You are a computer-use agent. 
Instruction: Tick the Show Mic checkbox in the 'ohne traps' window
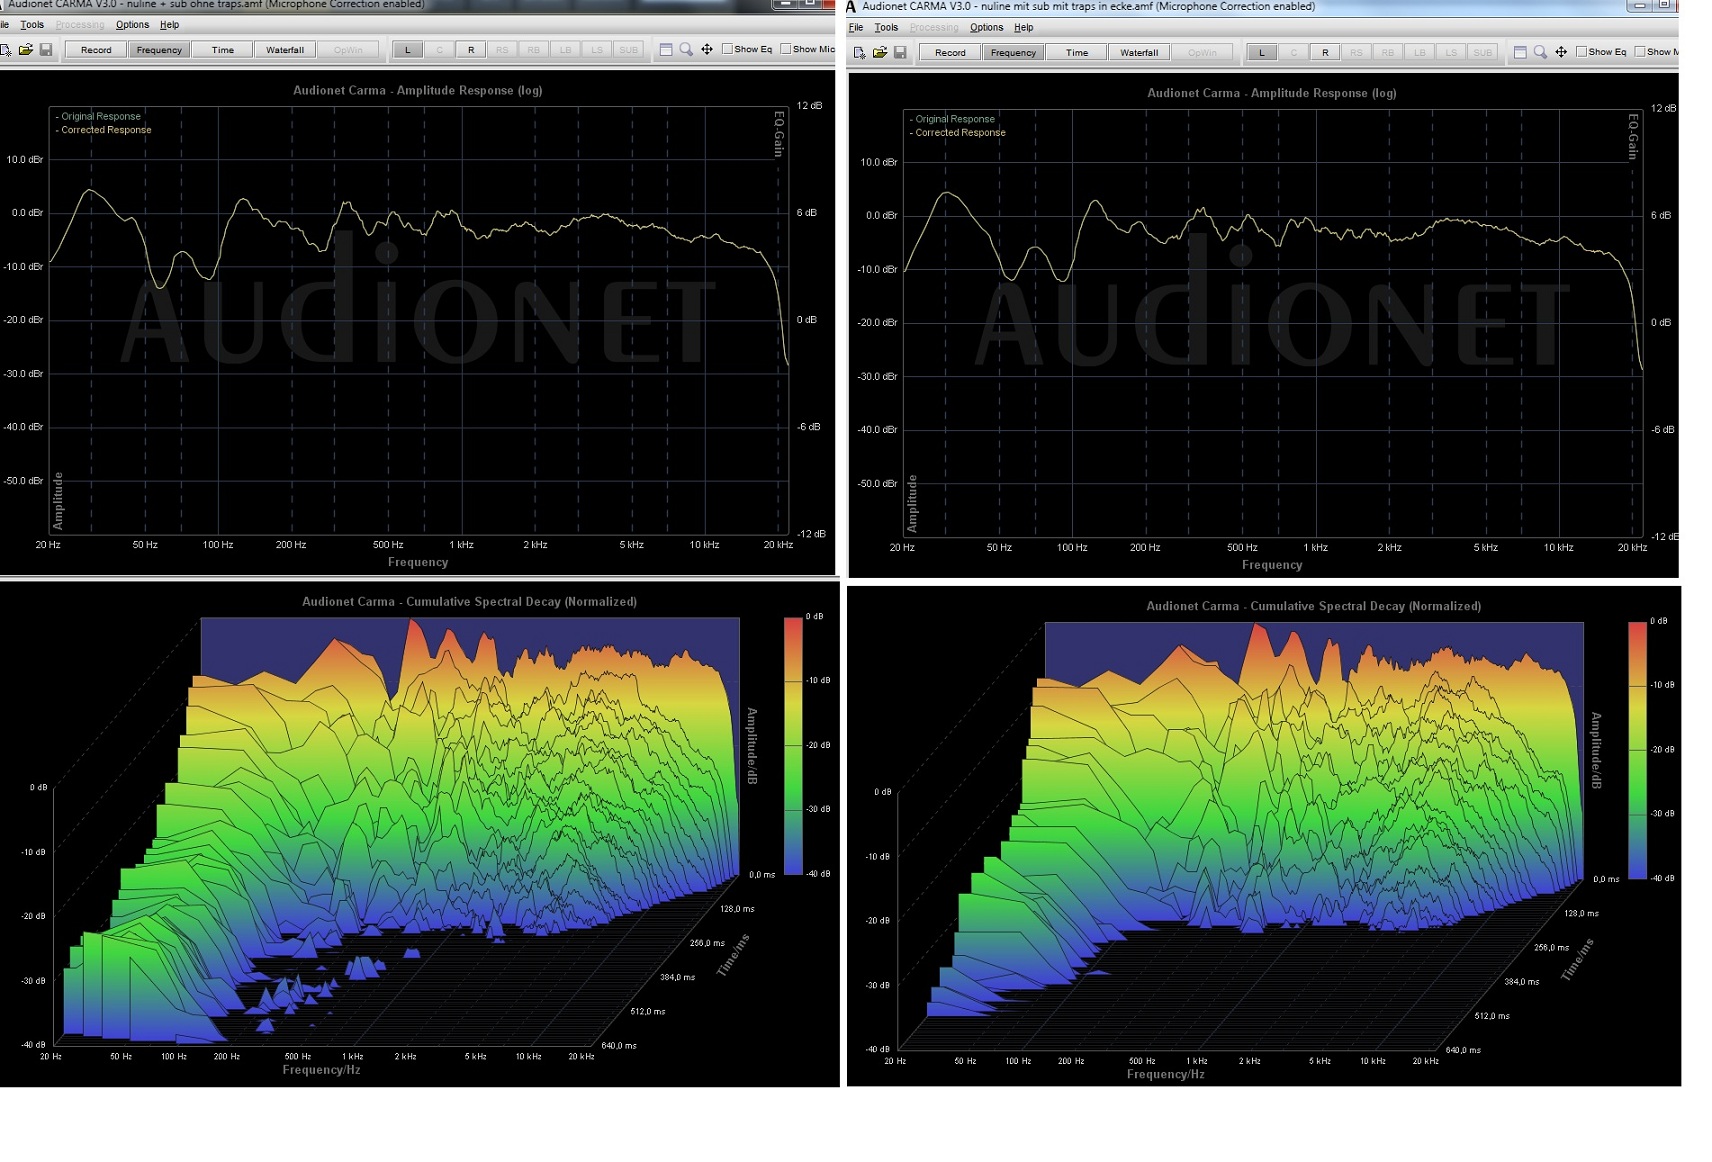[x=786, y=49]
